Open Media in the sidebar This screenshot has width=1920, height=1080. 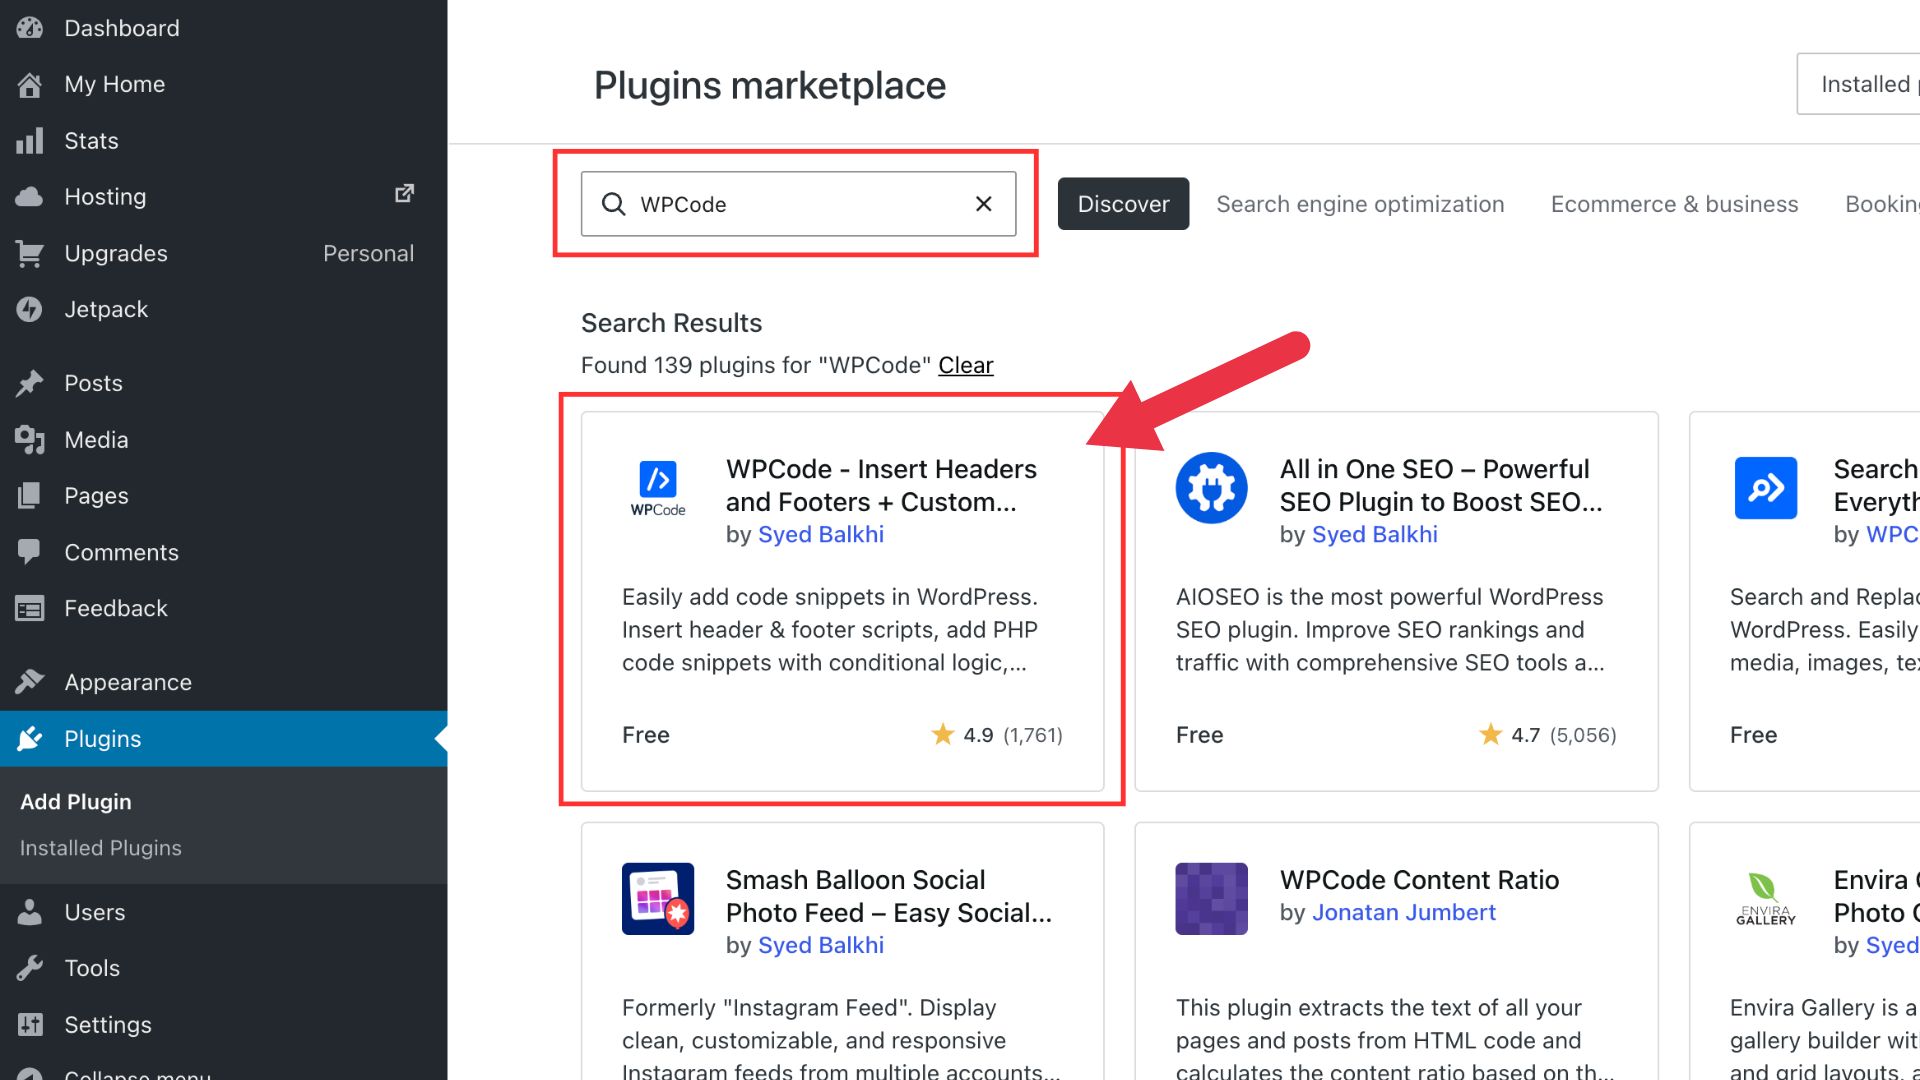coord(223,440)
